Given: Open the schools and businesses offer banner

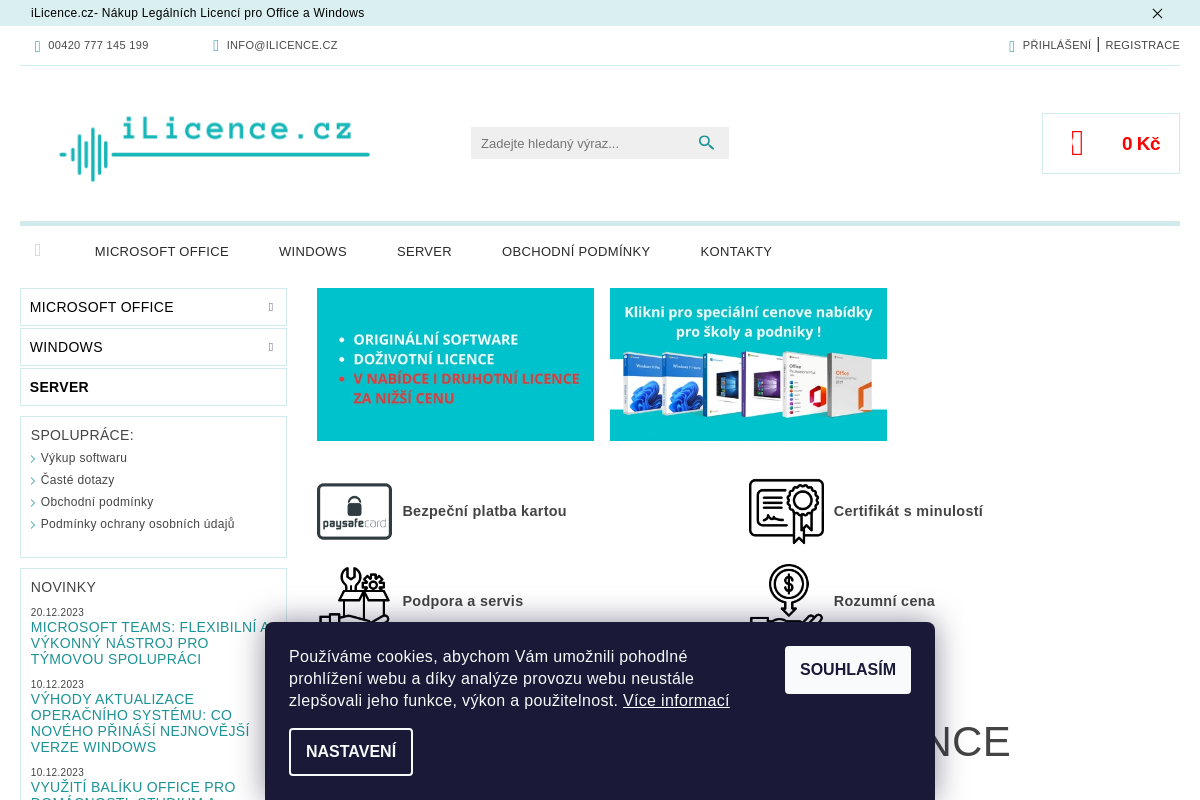Looking at the screenshot, I should 748,364.
